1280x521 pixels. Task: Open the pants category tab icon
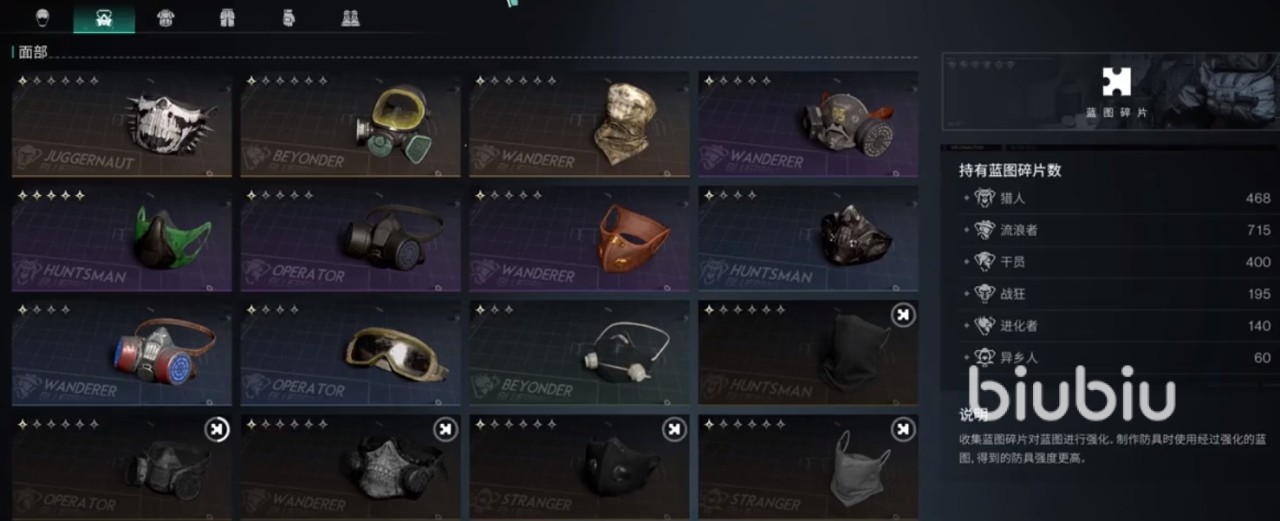(x=227, y=18)
